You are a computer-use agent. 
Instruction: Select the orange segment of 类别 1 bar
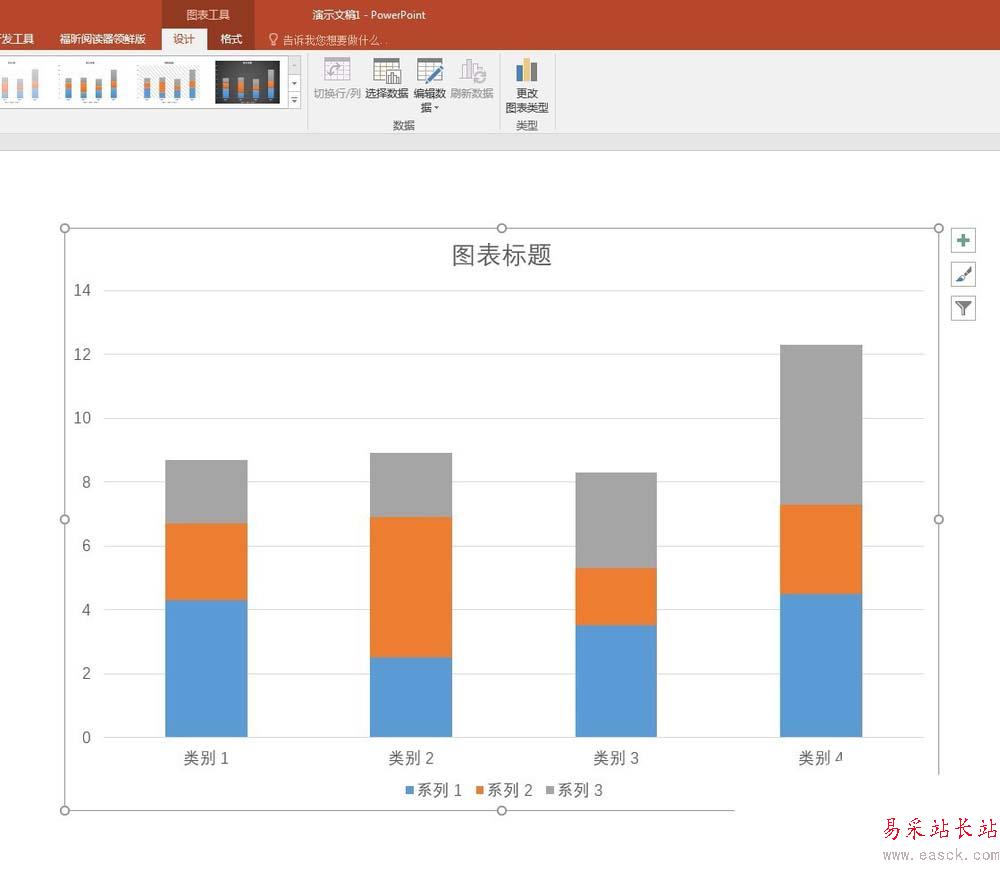pyautogui.click(x=206, y=562)
